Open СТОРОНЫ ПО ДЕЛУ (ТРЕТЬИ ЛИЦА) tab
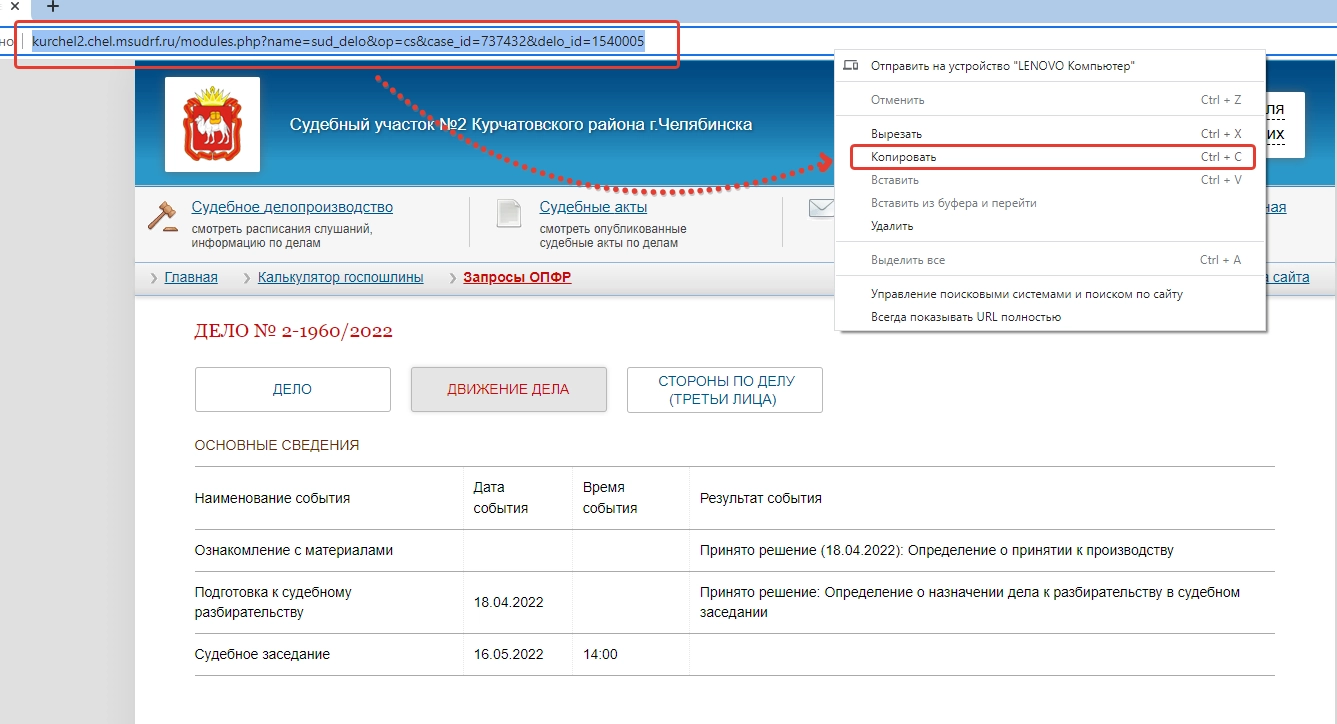The width and height of the screenshot is (1337, 724). 725,390
